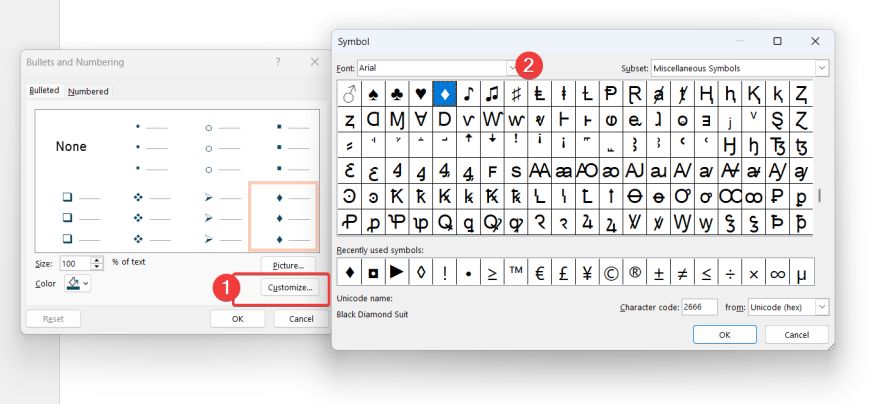Choose the small solid dot bullet style

point(152,147)
